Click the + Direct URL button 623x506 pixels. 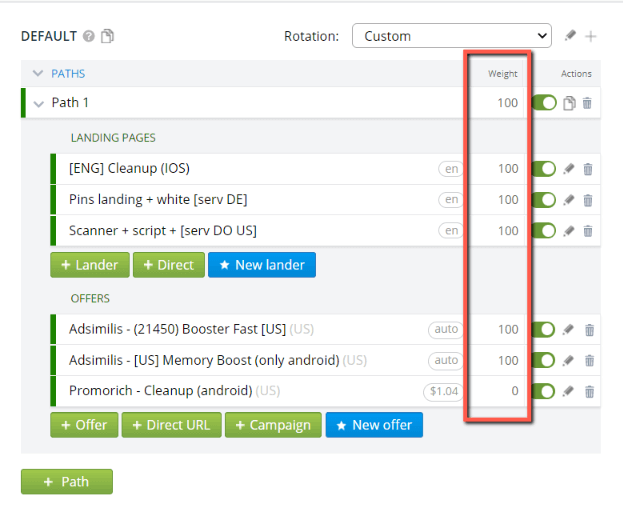(171, 425)
